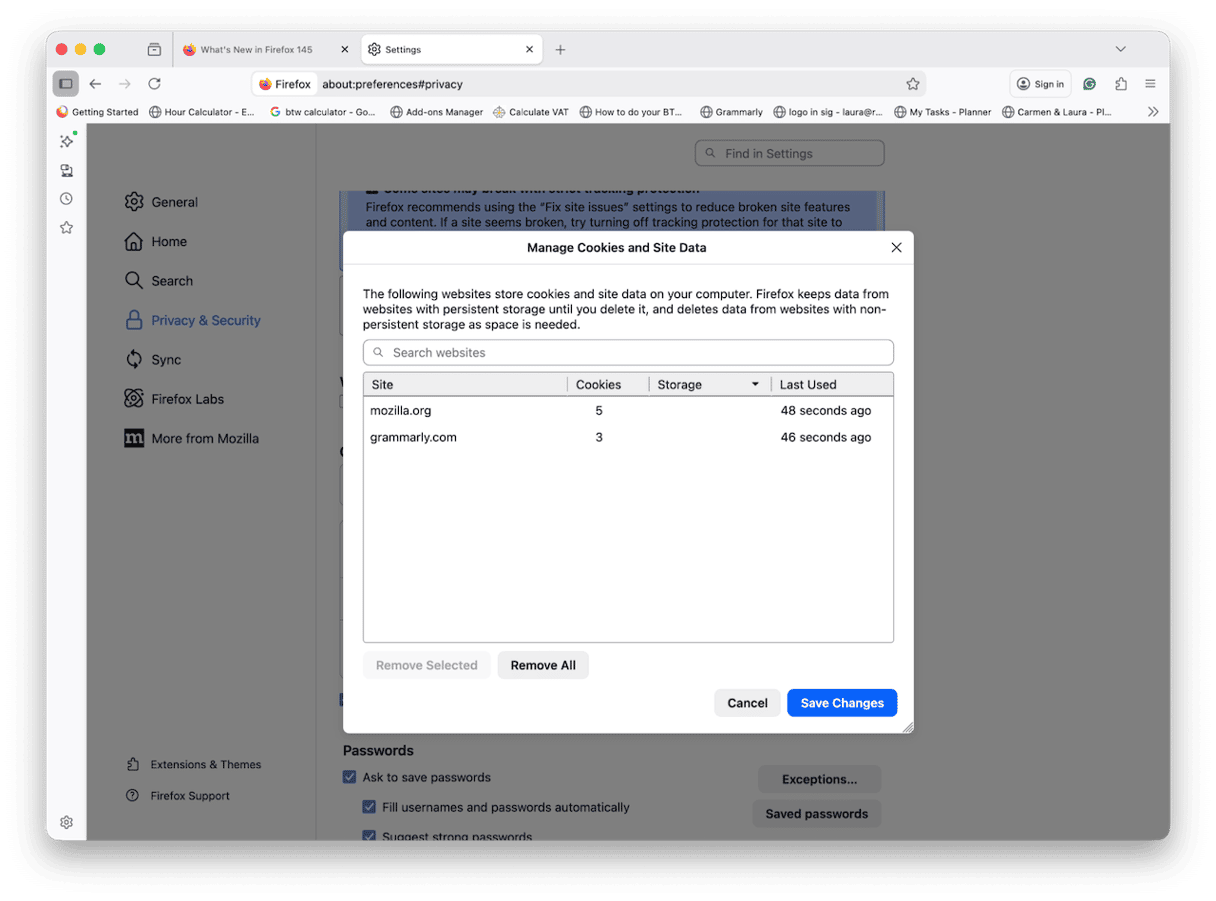Click the Remove All button
This screenshot has width=1216, height=901.
coord(543,665)
